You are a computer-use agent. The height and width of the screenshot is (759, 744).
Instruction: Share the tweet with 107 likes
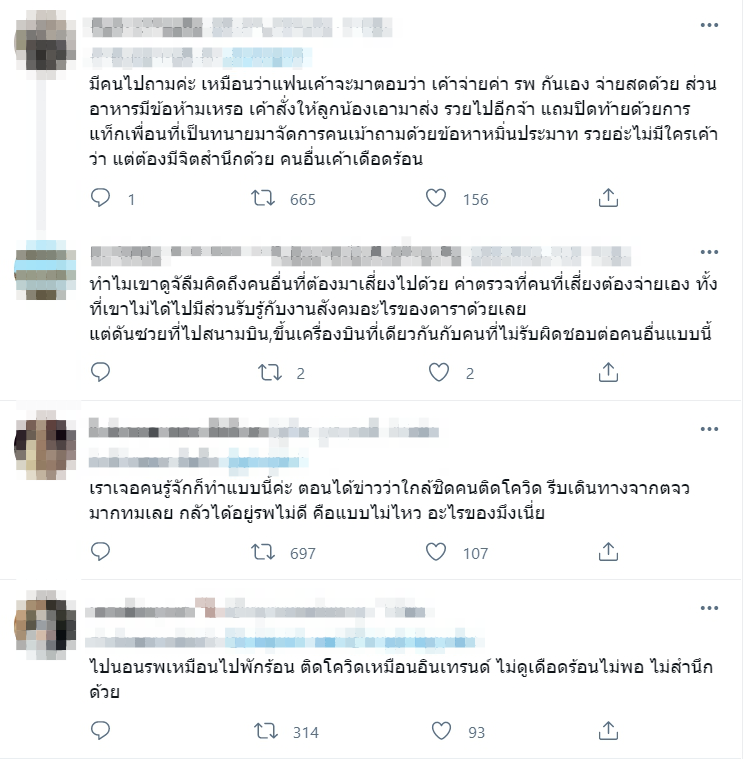click(608, 552)
